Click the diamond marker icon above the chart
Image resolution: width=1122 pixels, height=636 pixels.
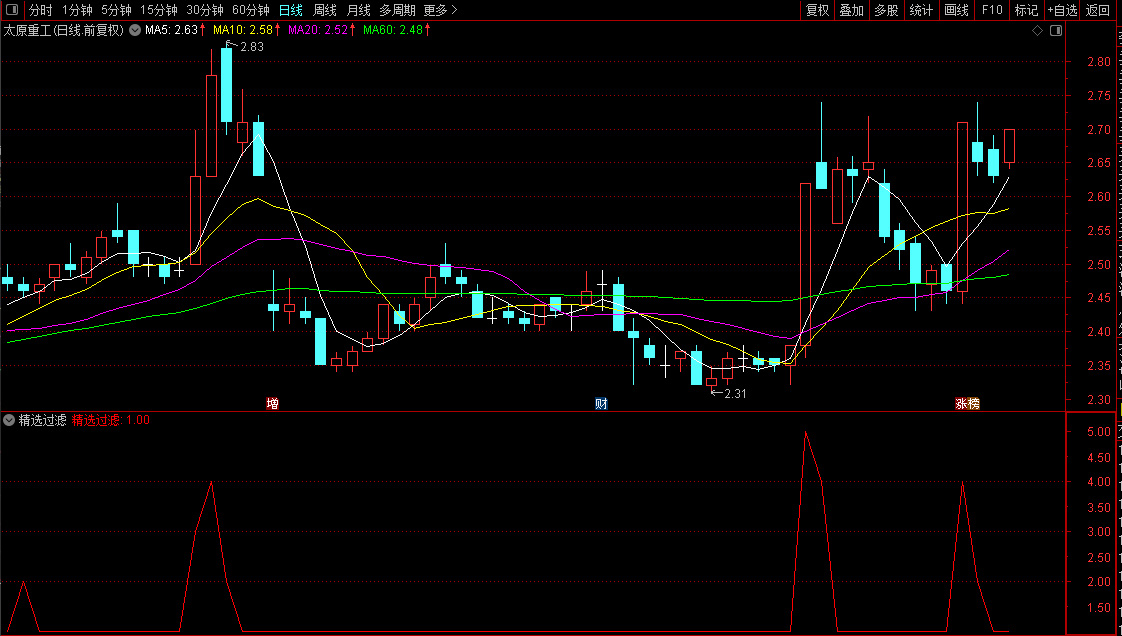click(x=1037, y=31)
